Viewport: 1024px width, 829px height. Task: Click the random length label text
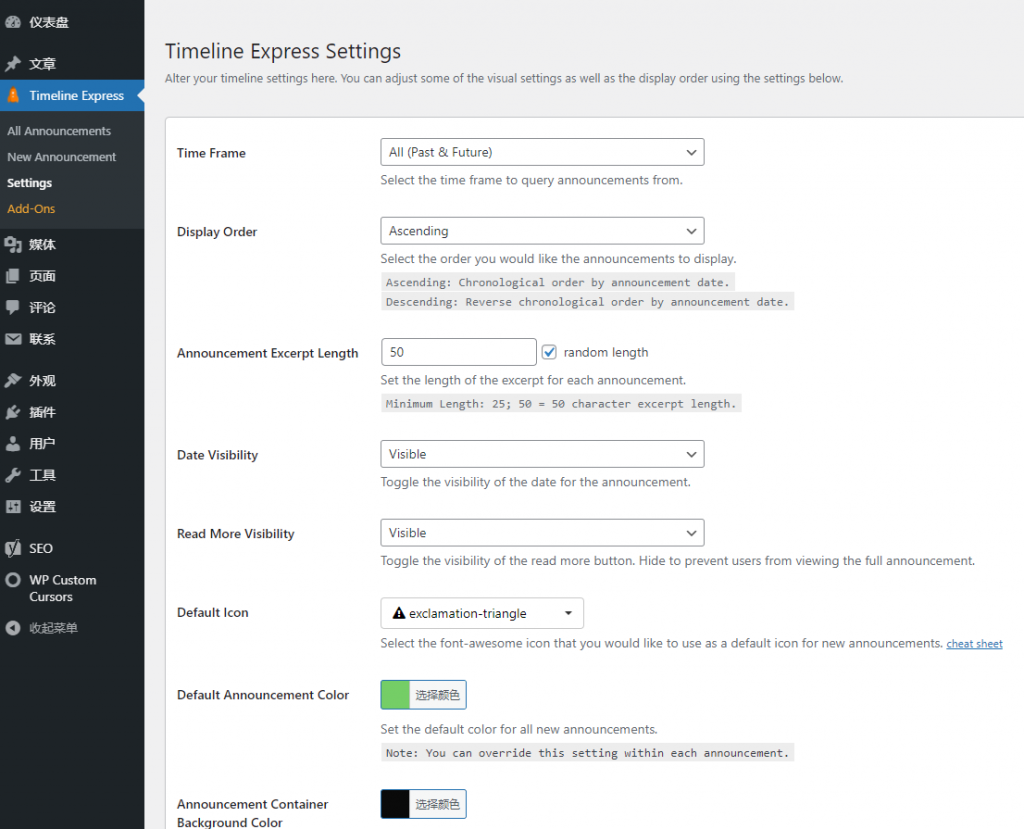tap(605, 353)
